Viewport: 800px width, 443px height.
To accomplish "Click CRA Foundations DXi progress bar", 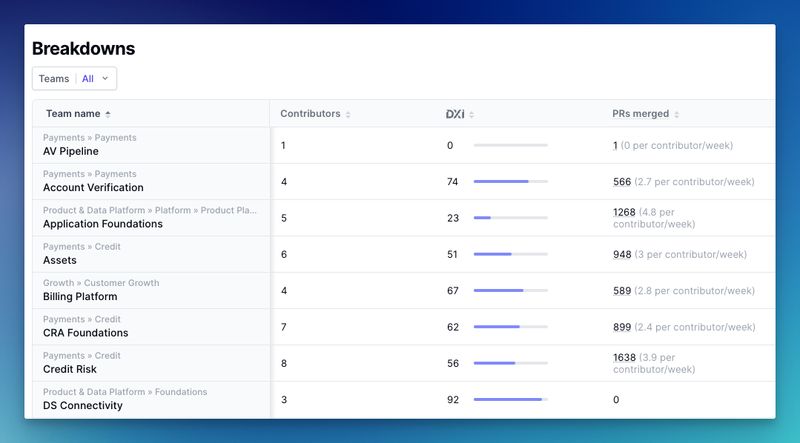I will 511,327.
